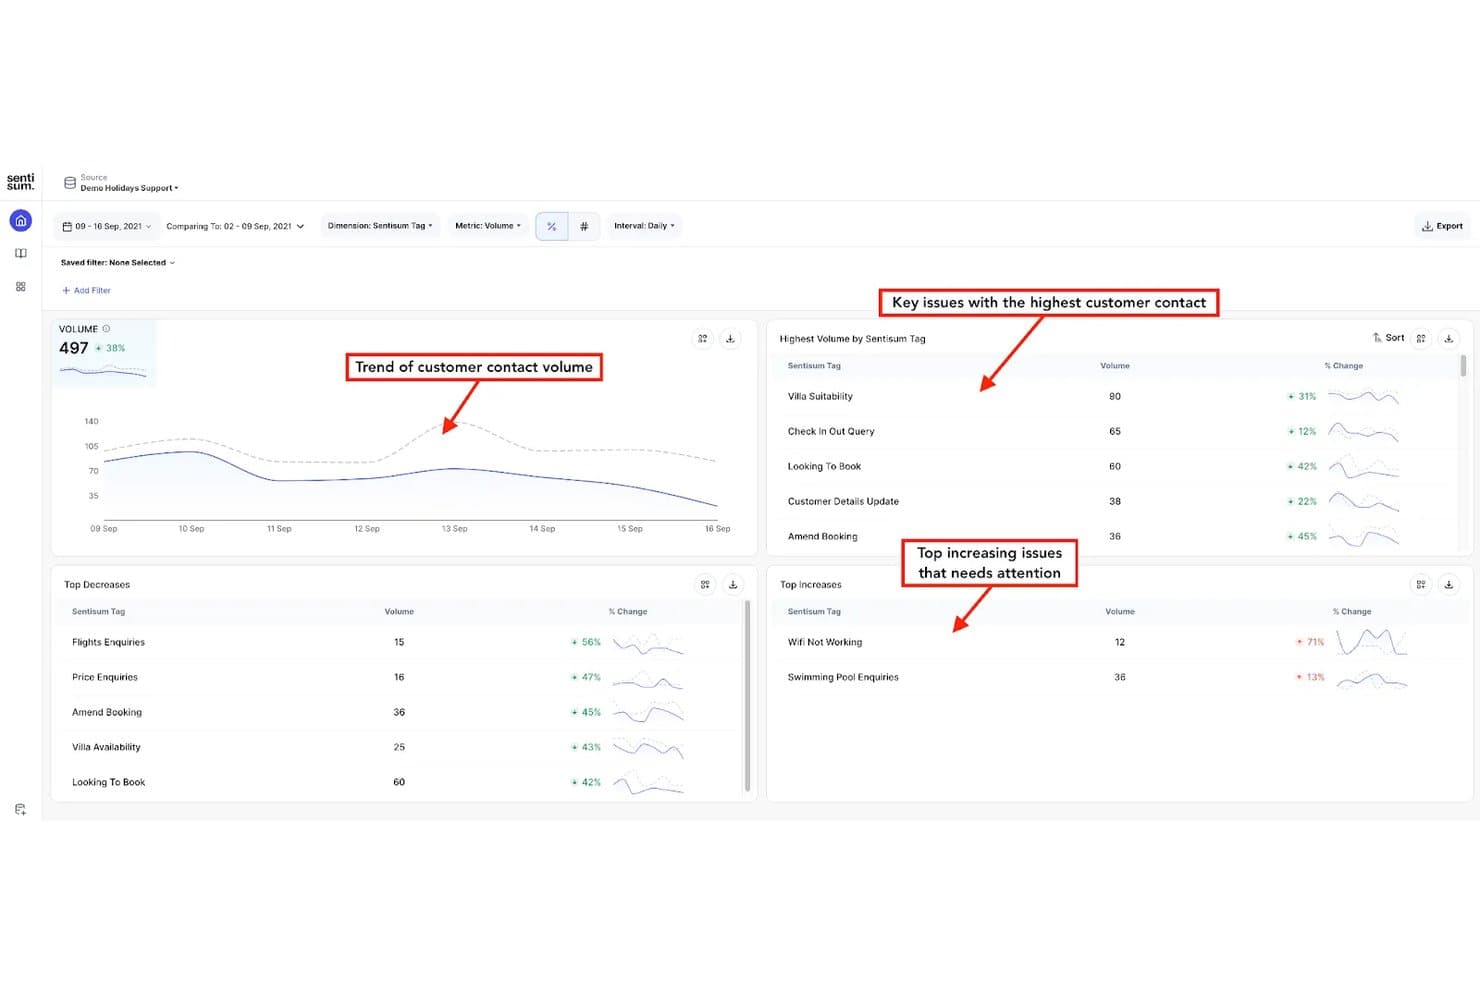Open the grid apps icon in sidebar
The height and width of the screenshot is (987, 1480).
click(x=20, y=287)
